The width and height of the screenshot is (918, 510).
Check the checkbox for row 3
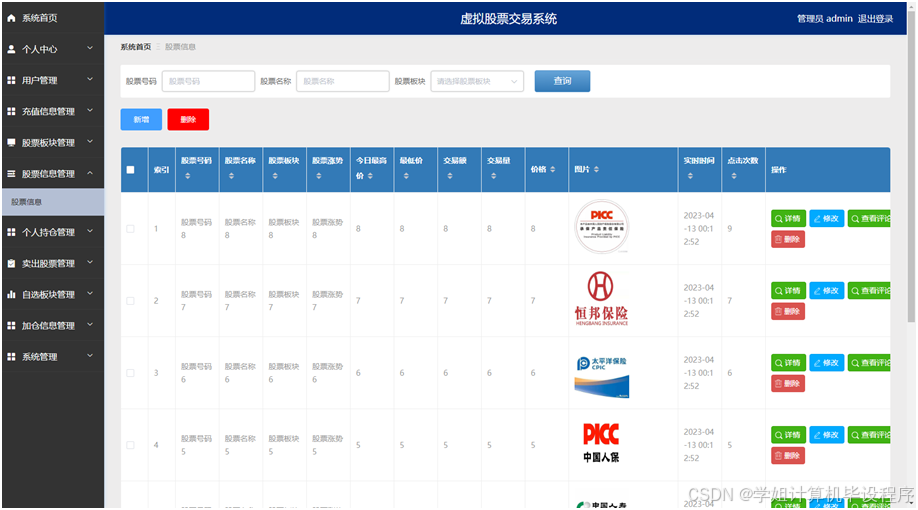click(x=131, y=373)
